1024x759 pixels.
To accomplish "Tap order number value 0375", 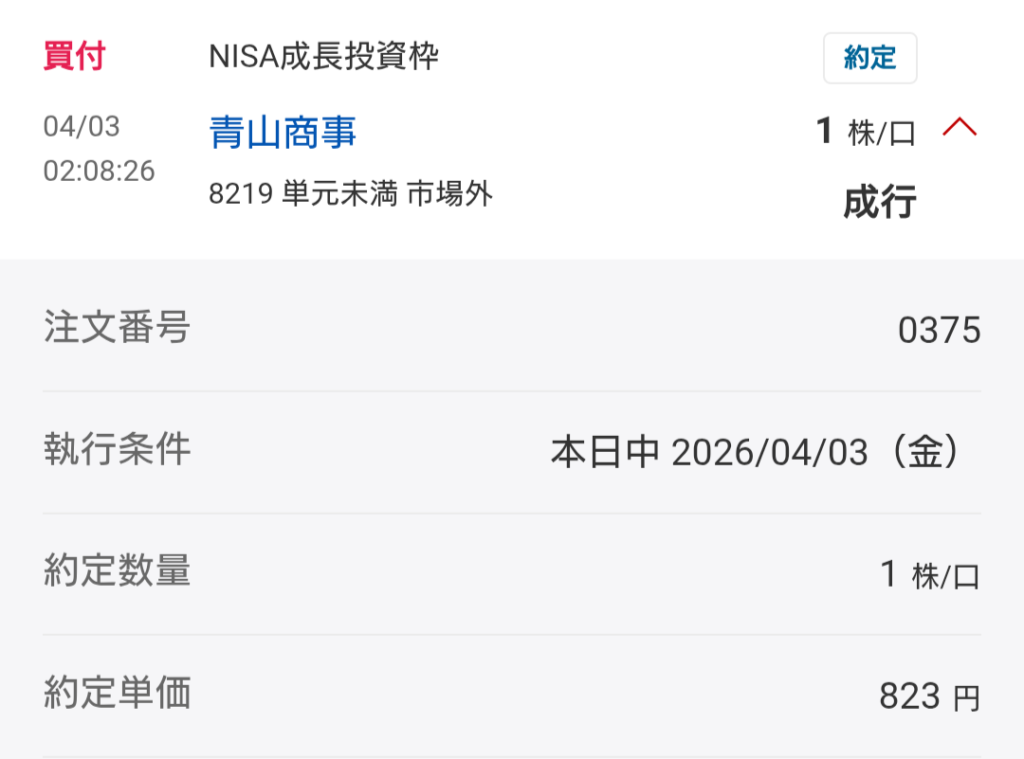I will click(939, 330).
